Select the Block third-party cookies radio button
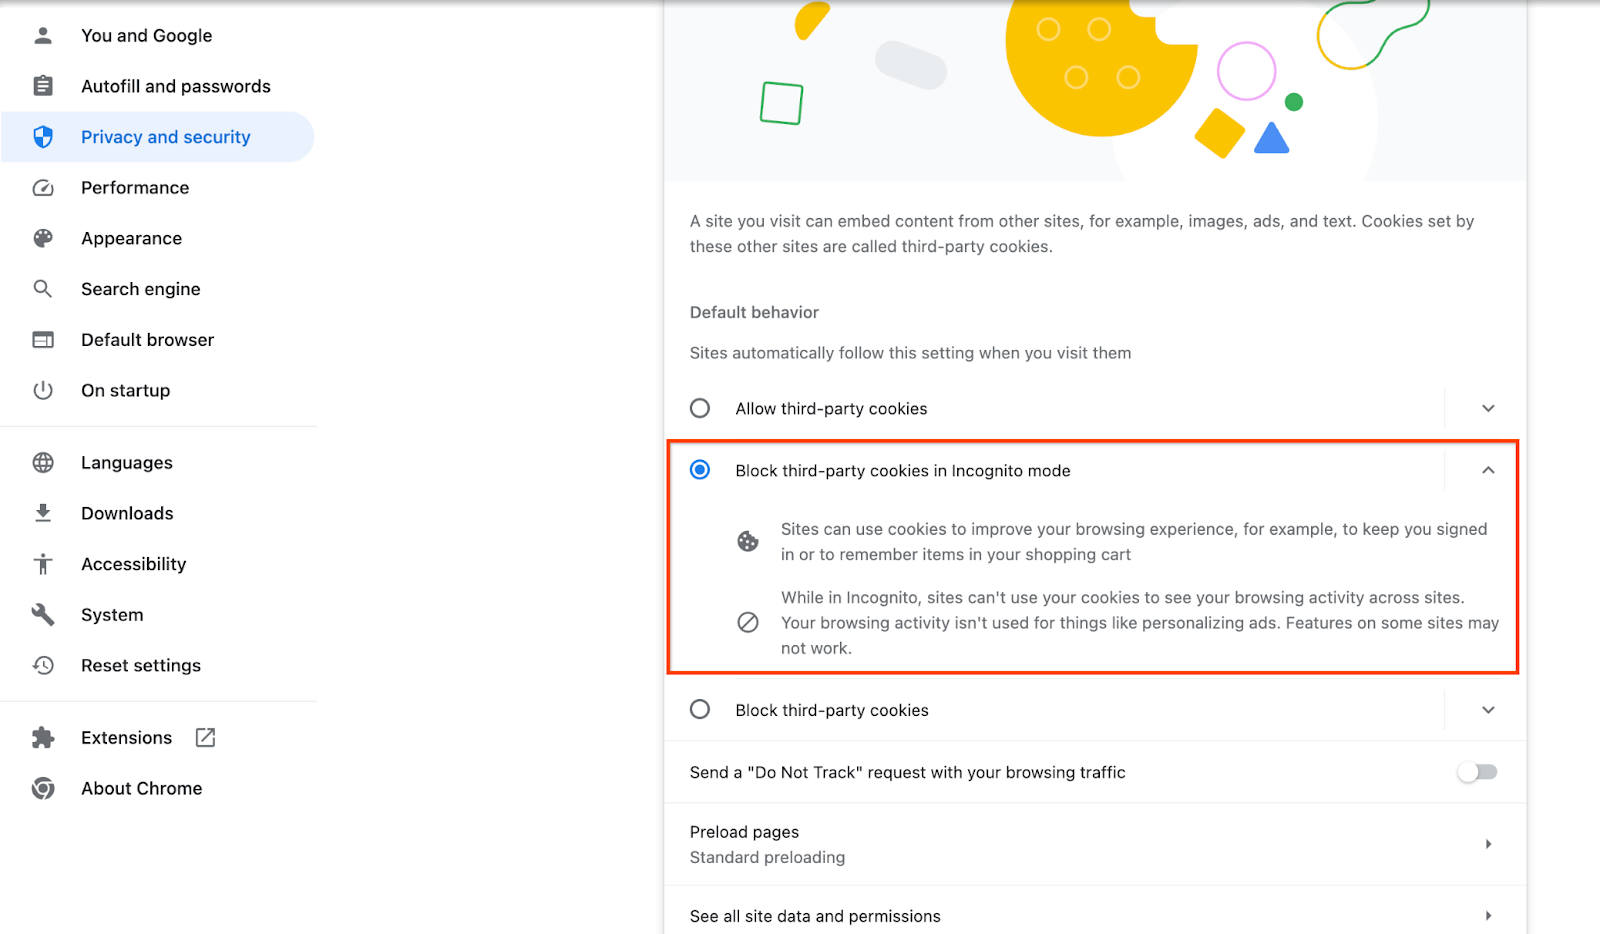 point(699,709)
